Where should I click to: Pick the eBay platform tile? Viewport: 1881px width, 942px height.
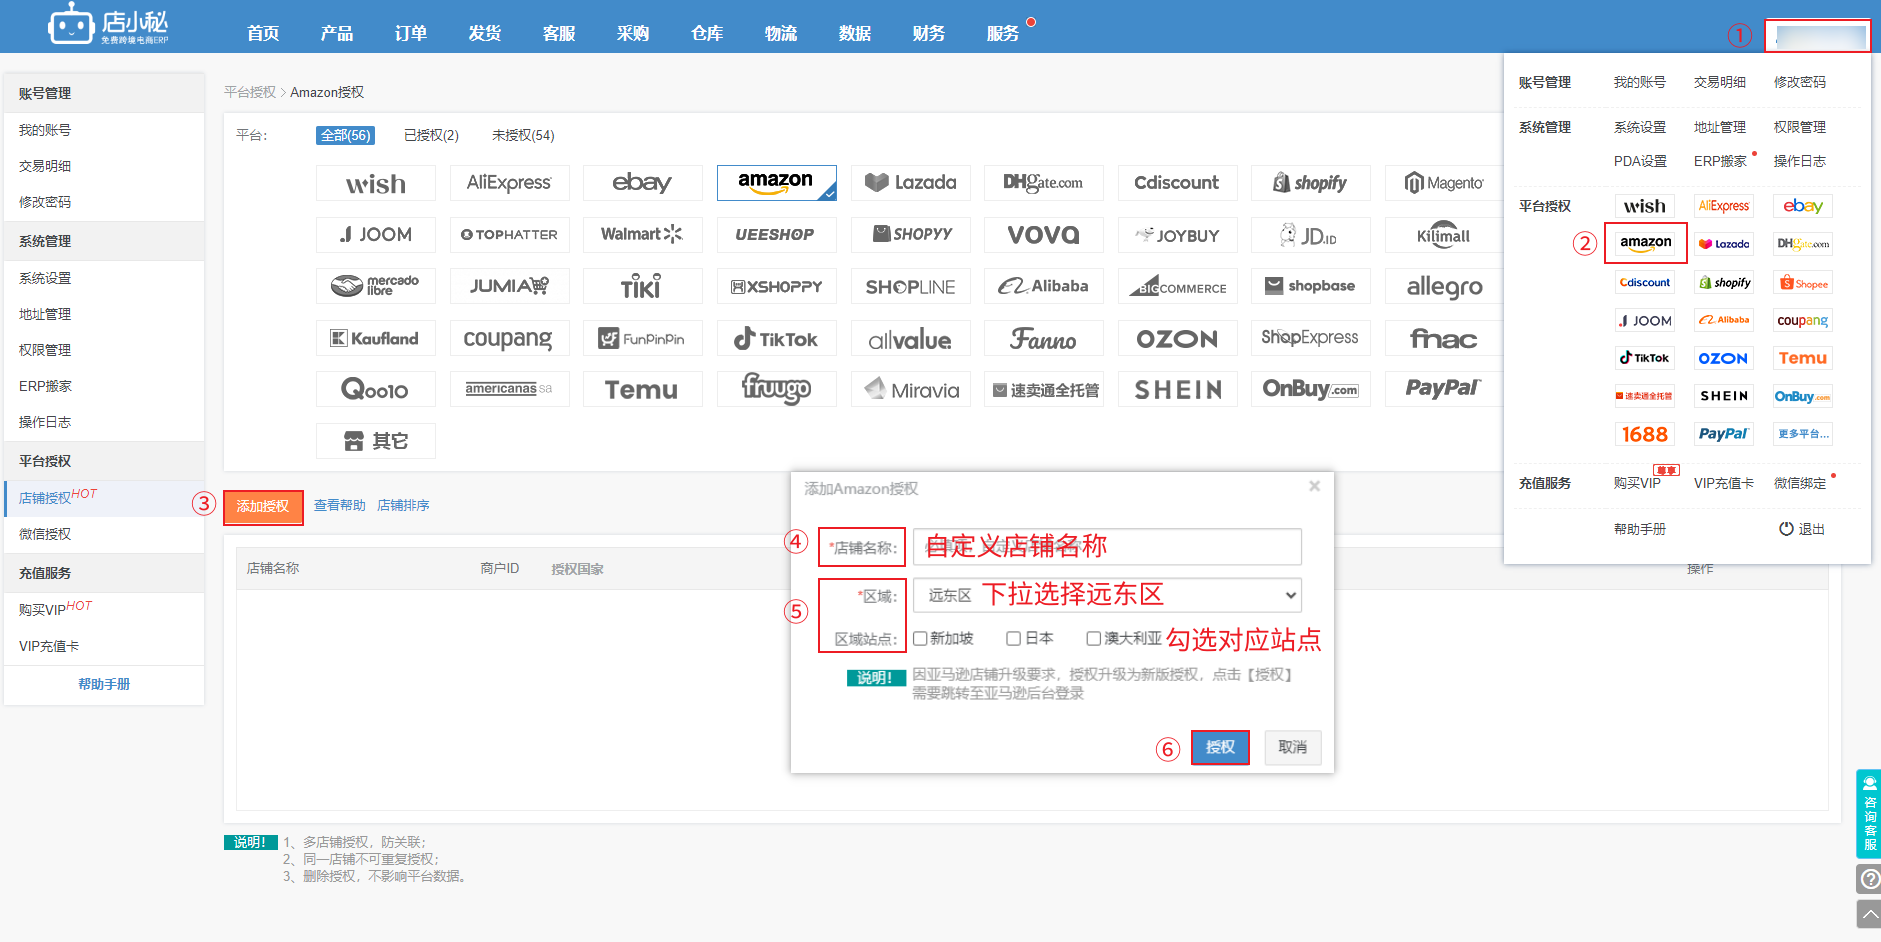(x=643, y=183)
